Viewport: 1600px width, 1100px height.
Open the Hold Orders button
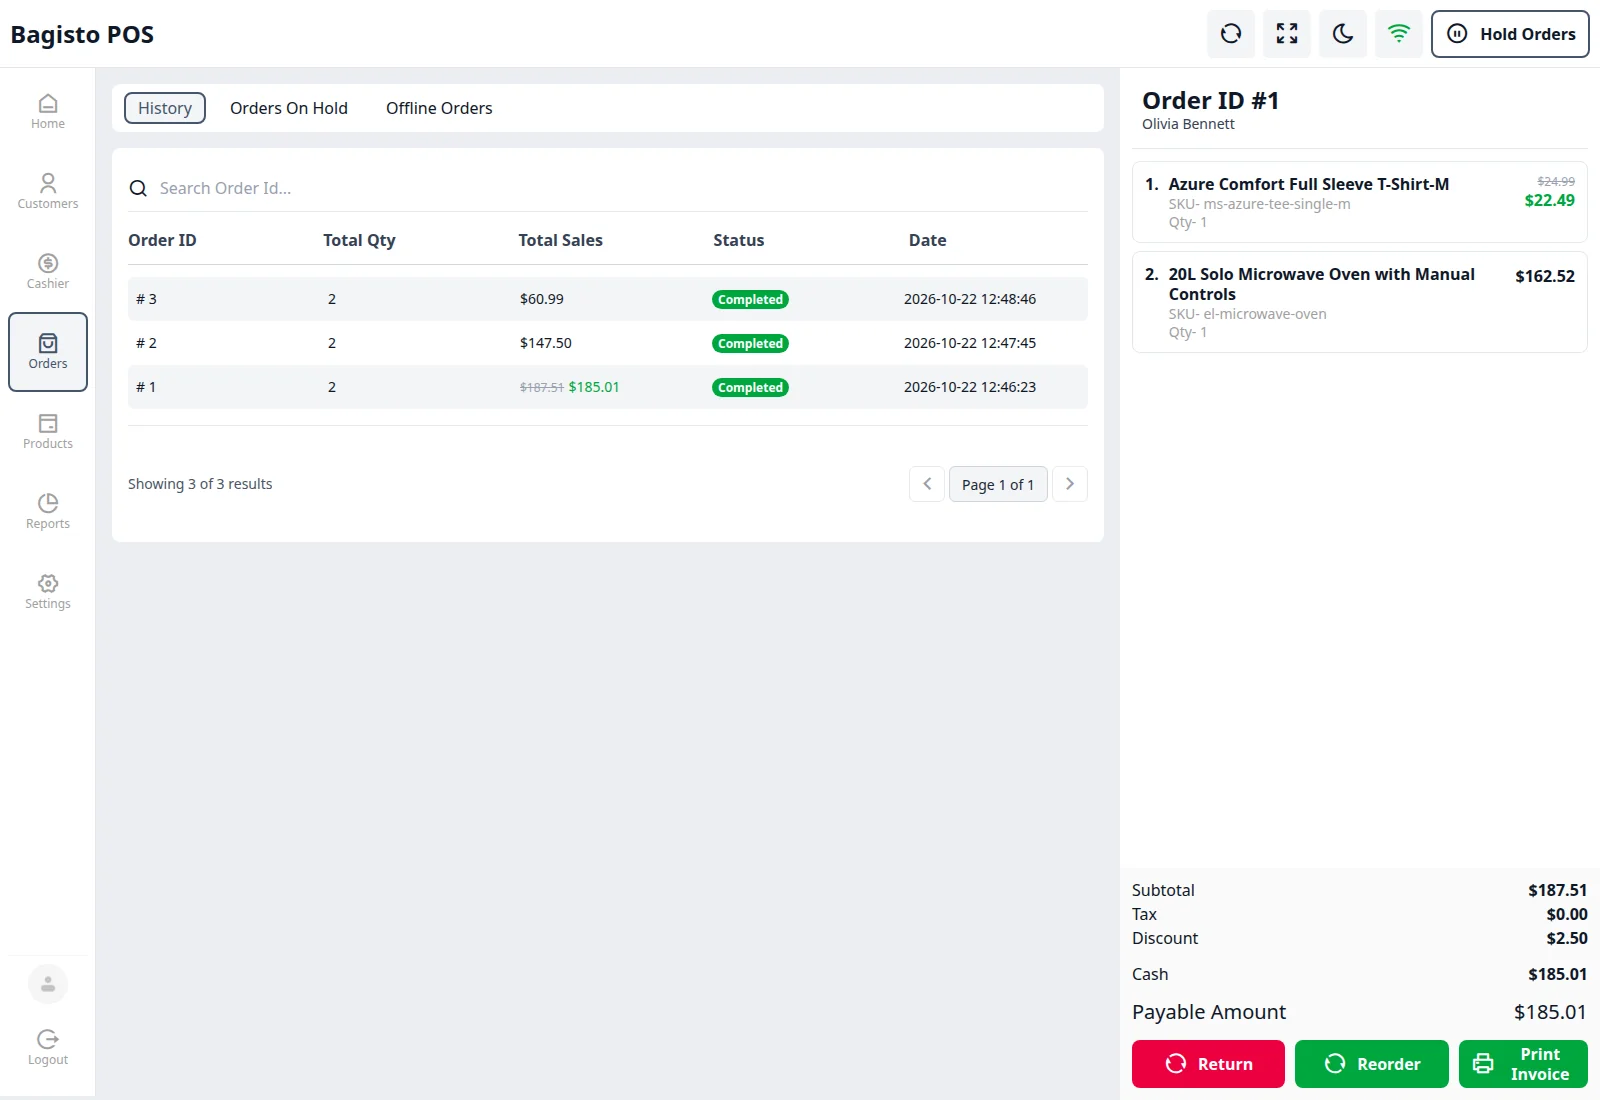[1510, 34]
